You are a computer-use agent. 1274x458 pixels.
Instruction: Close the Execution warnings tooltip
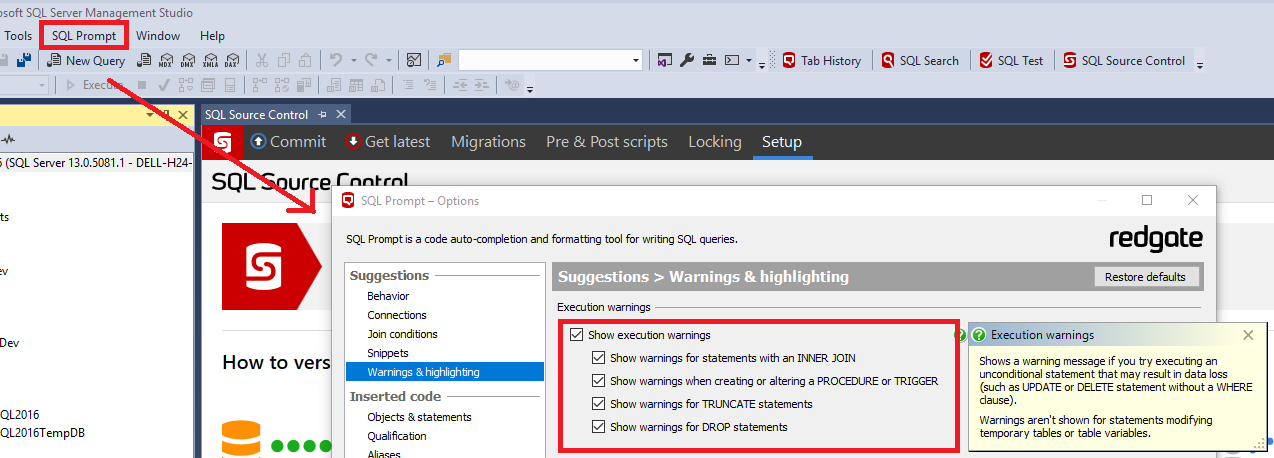click(1247, 335)
